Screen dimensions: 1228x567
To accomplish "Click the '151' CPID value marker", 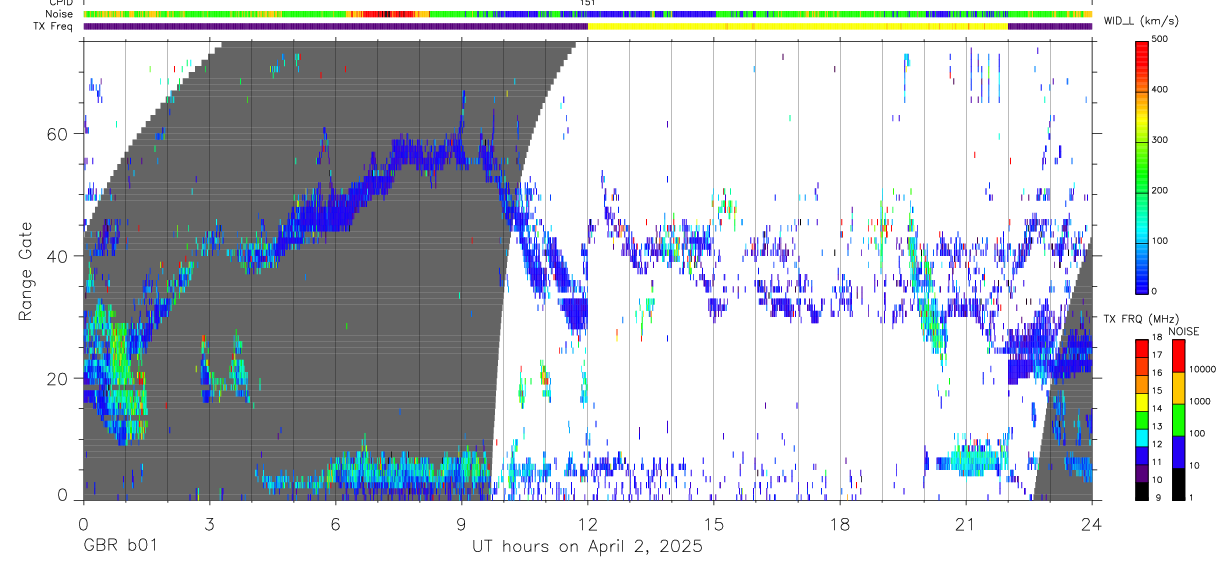I will pos(588,3).
